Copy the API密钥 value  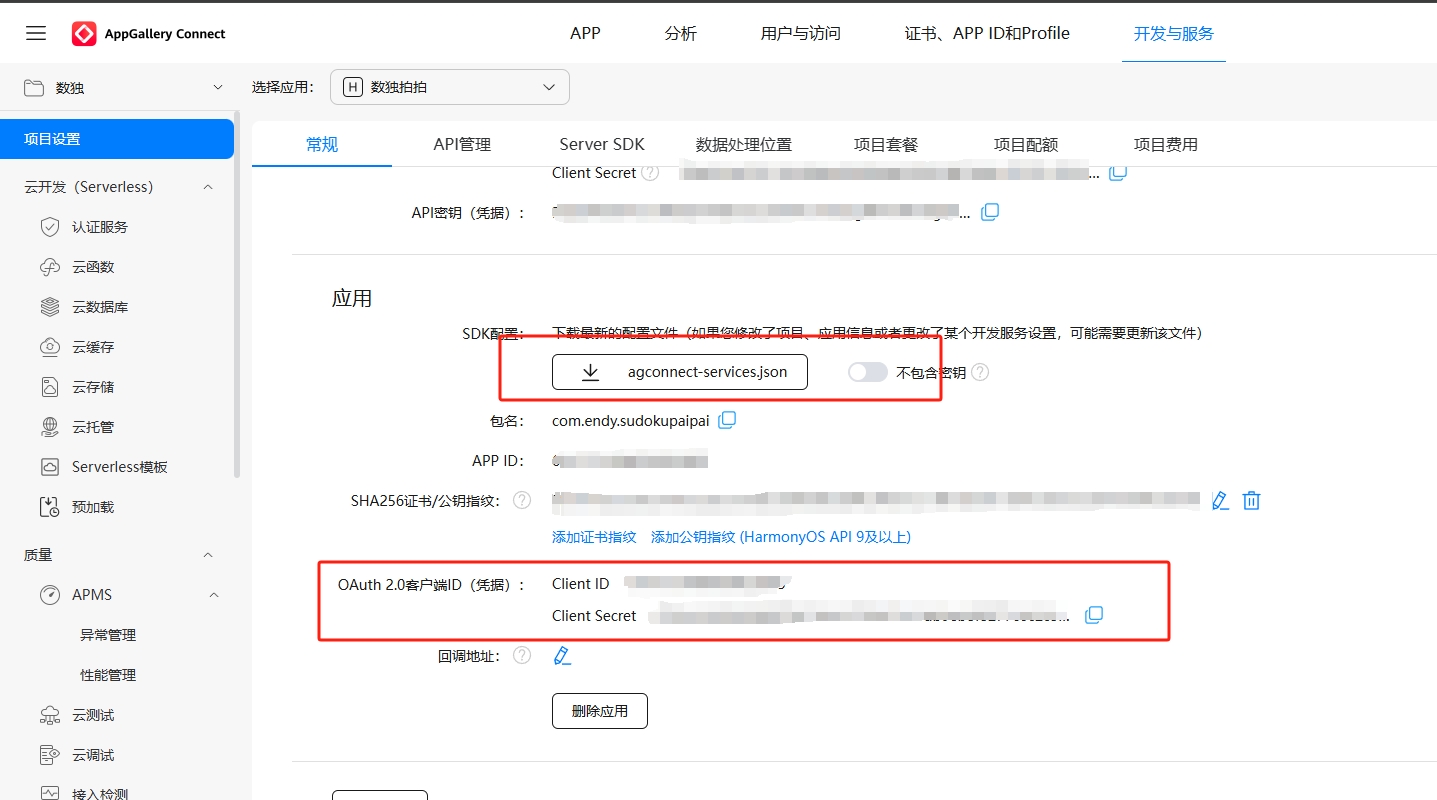[x=990, y=212]
